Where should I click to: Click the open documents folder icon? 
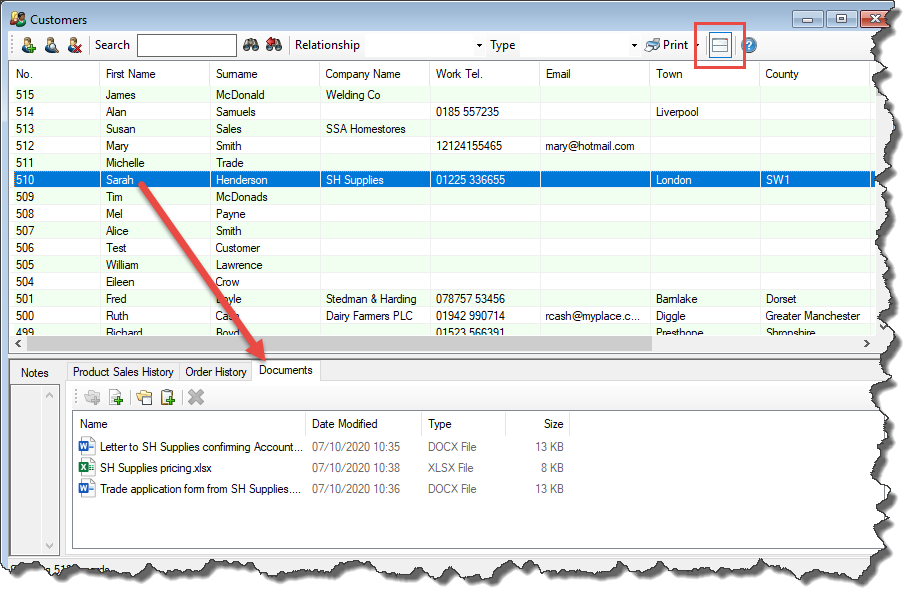(x=144, y=397)
